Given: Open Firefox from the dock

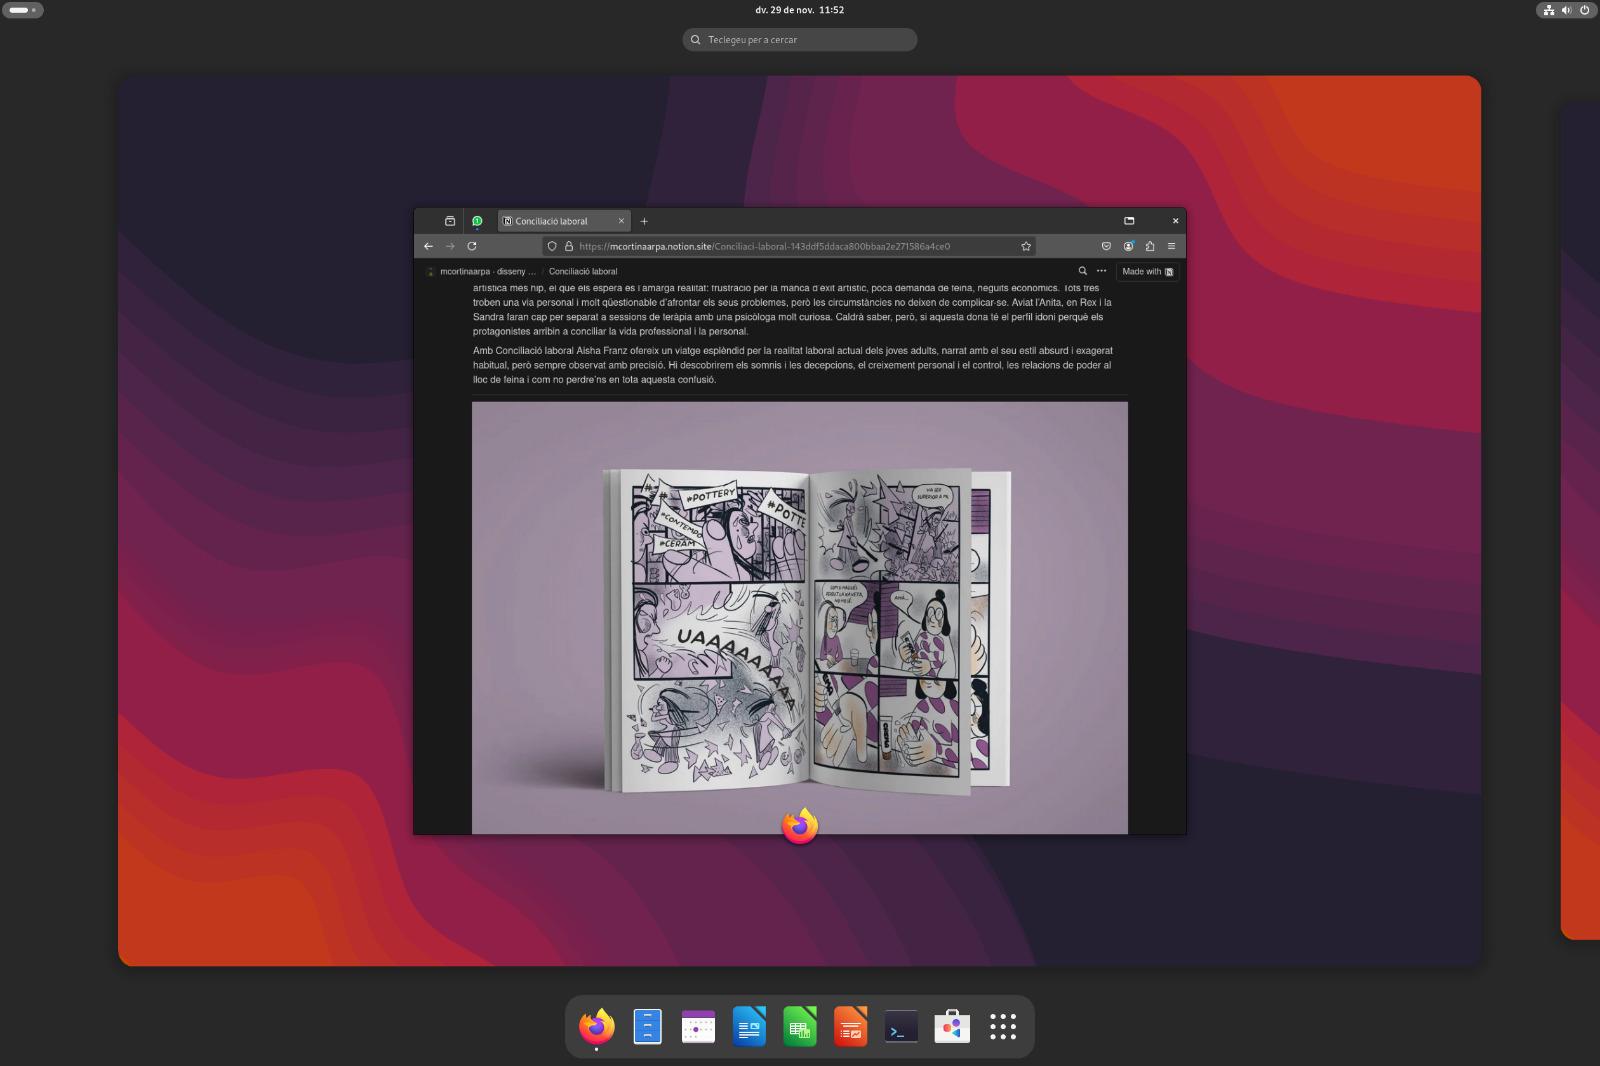Looking at the screenshot, I should [597, 1026].
